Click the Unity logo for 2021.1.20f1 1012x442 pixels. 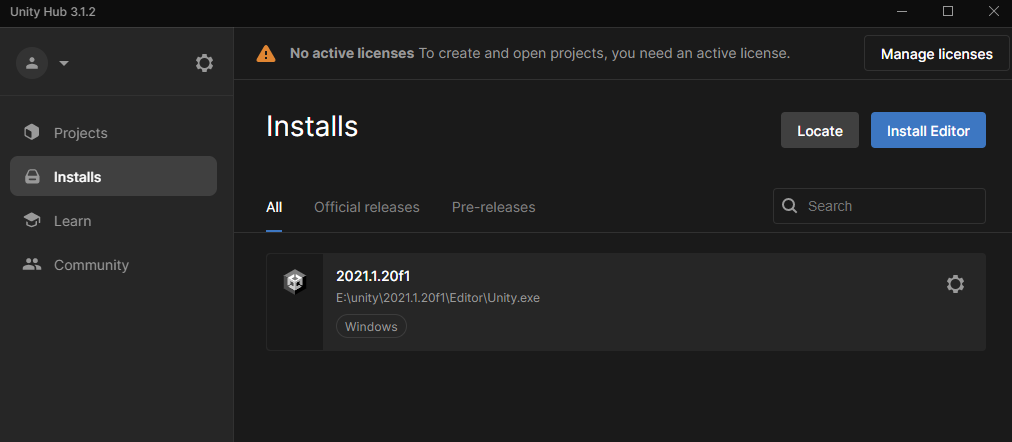[295, 283]
